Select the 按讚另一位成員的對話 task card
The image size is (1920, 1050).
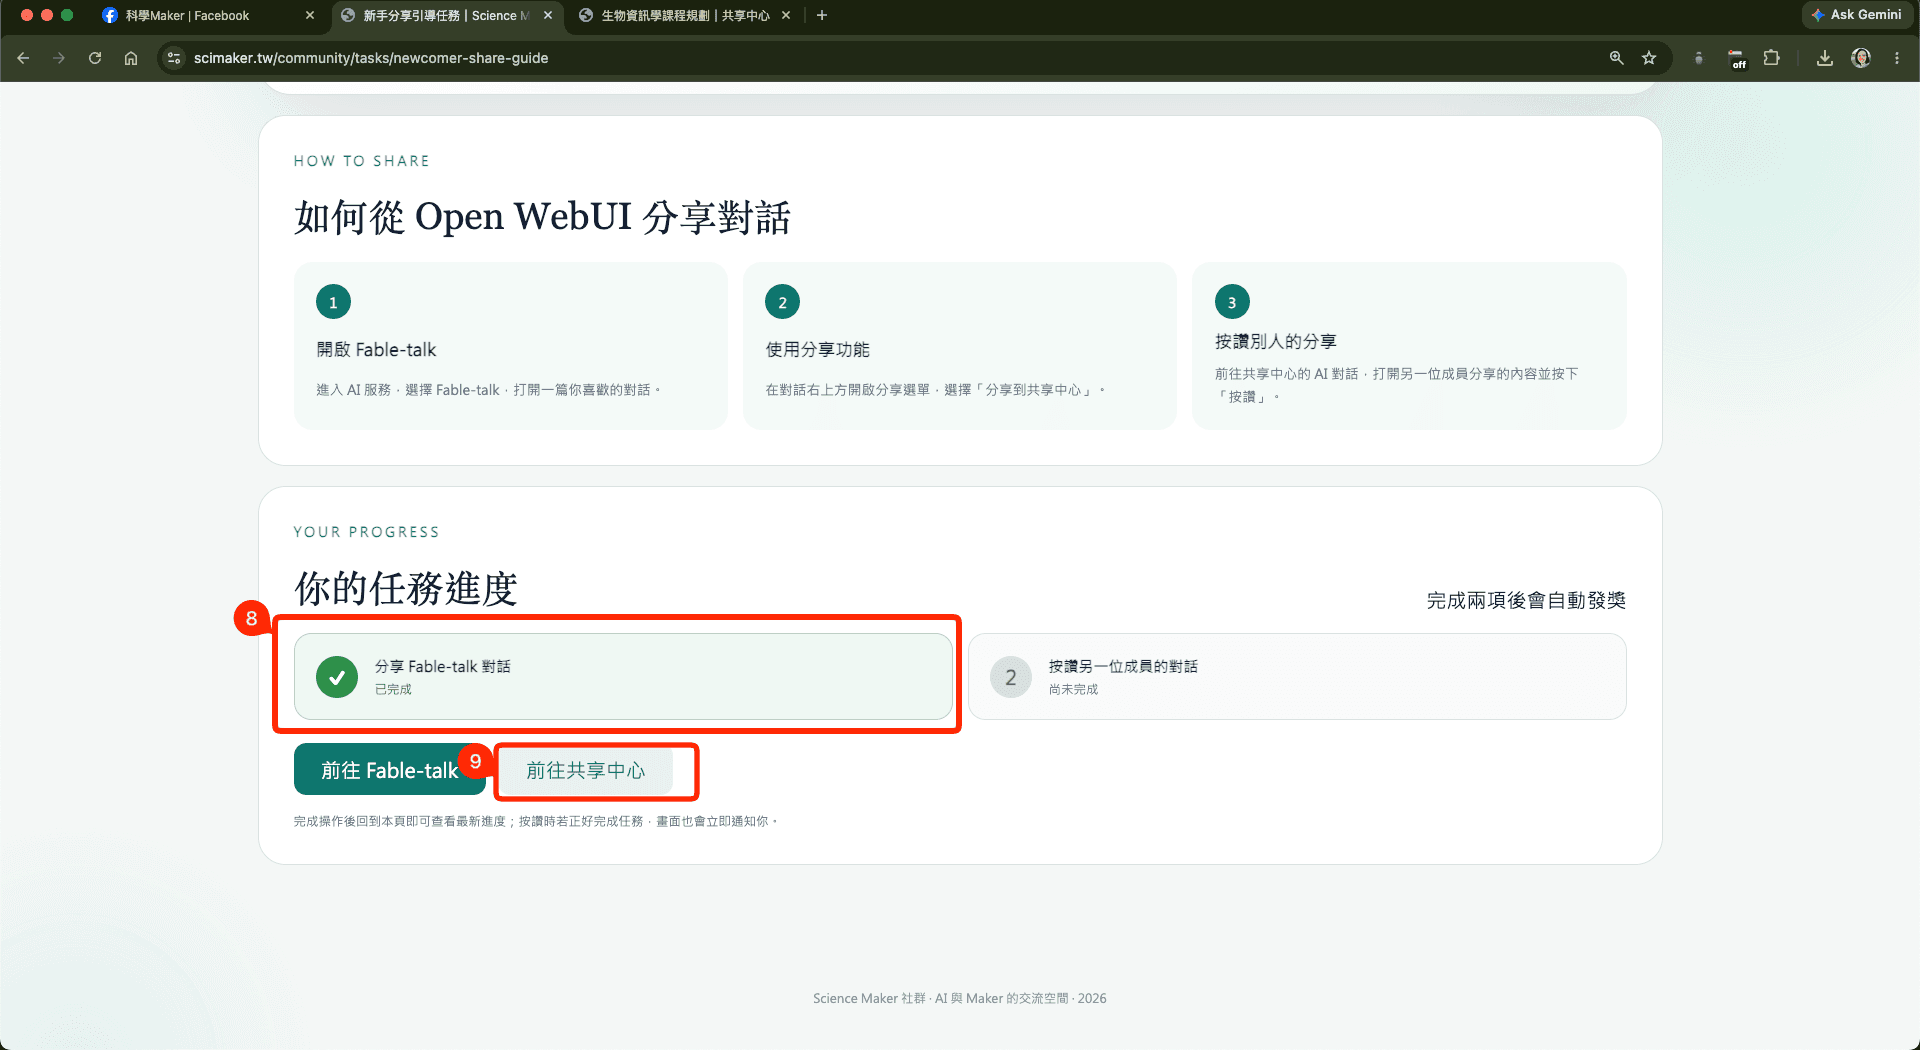click(1297, 677)
